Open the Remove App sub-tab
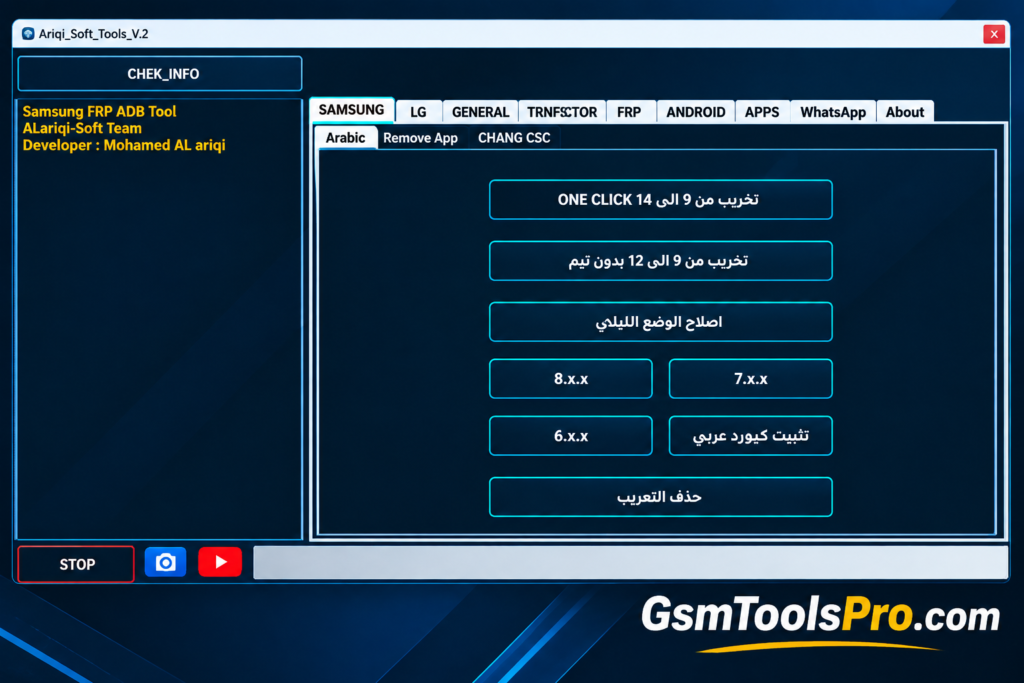Viewport: 1024px width, 683px height. point(421,138)
